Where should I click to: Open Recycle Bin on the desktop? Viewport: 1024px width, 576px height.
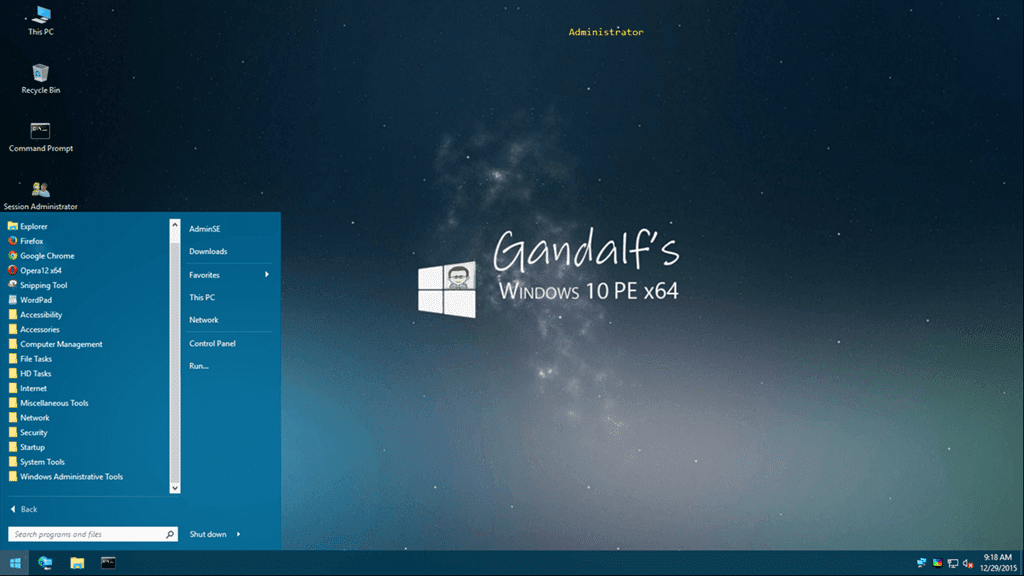coord(39,75)
